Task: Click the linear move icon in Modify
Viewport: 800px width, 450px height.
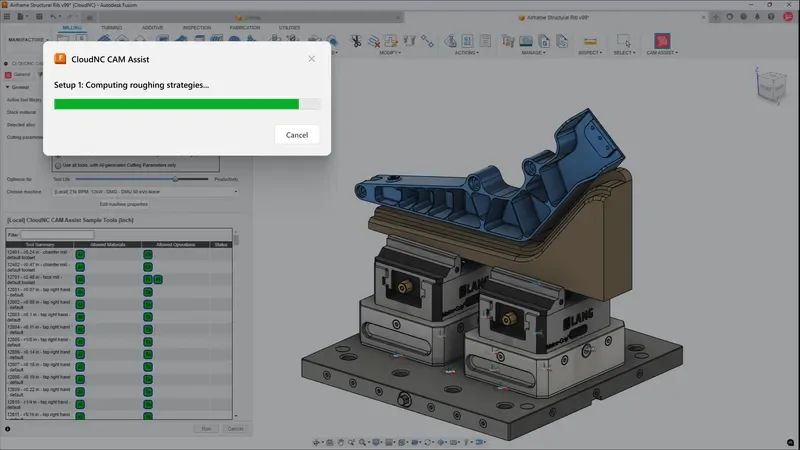Action: pos(427,41)
